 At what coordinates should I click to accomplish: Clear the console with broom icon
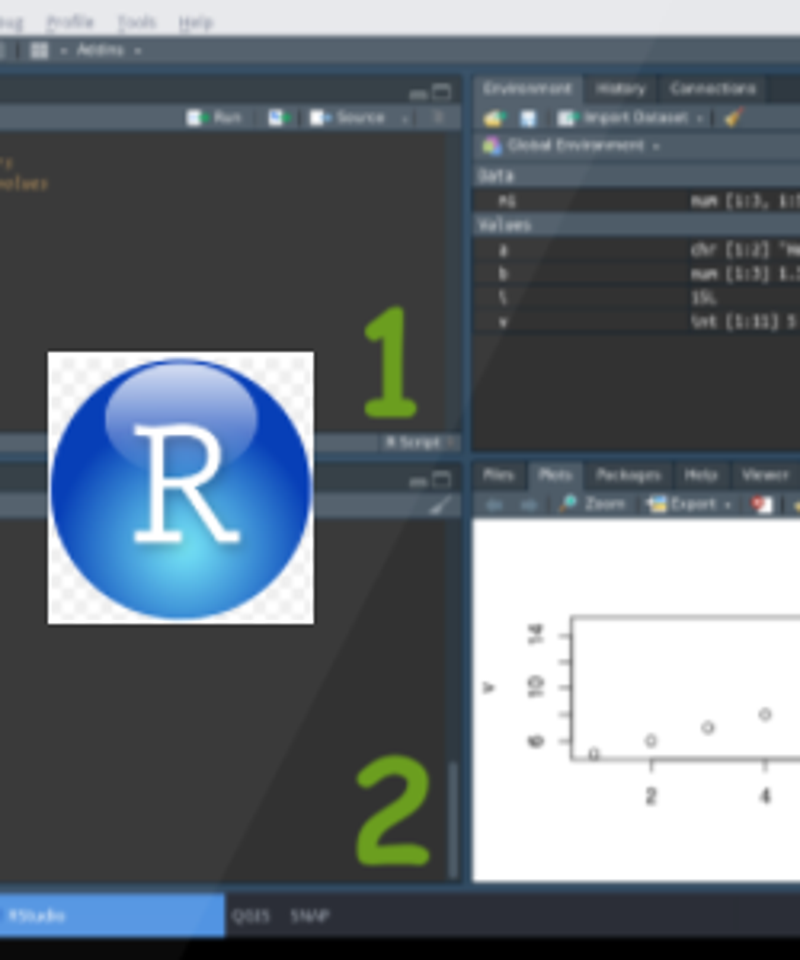[440, 505]
